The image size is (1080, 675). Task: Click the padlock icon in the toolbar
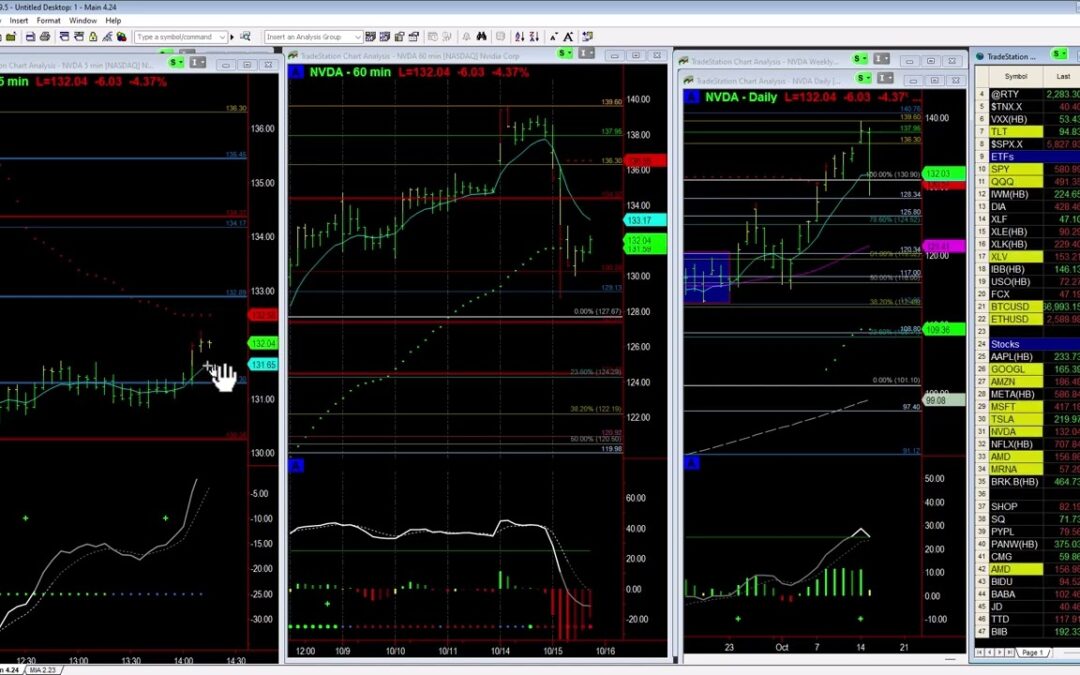tap(93, 37)
